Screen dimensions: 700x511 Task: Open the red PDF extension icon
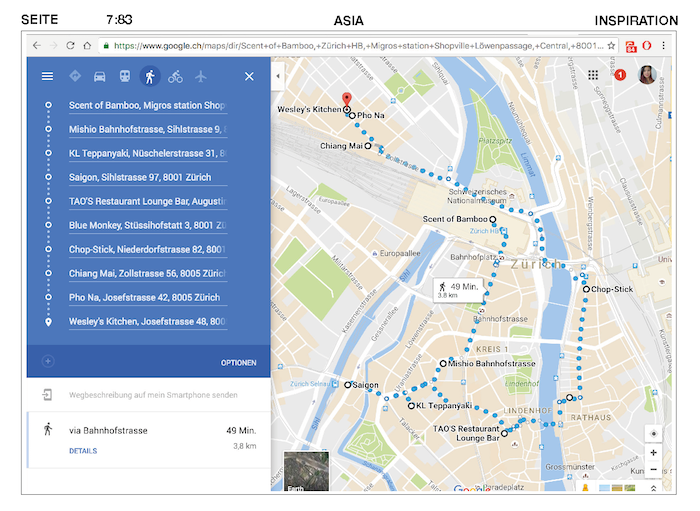tap(630, 46)
